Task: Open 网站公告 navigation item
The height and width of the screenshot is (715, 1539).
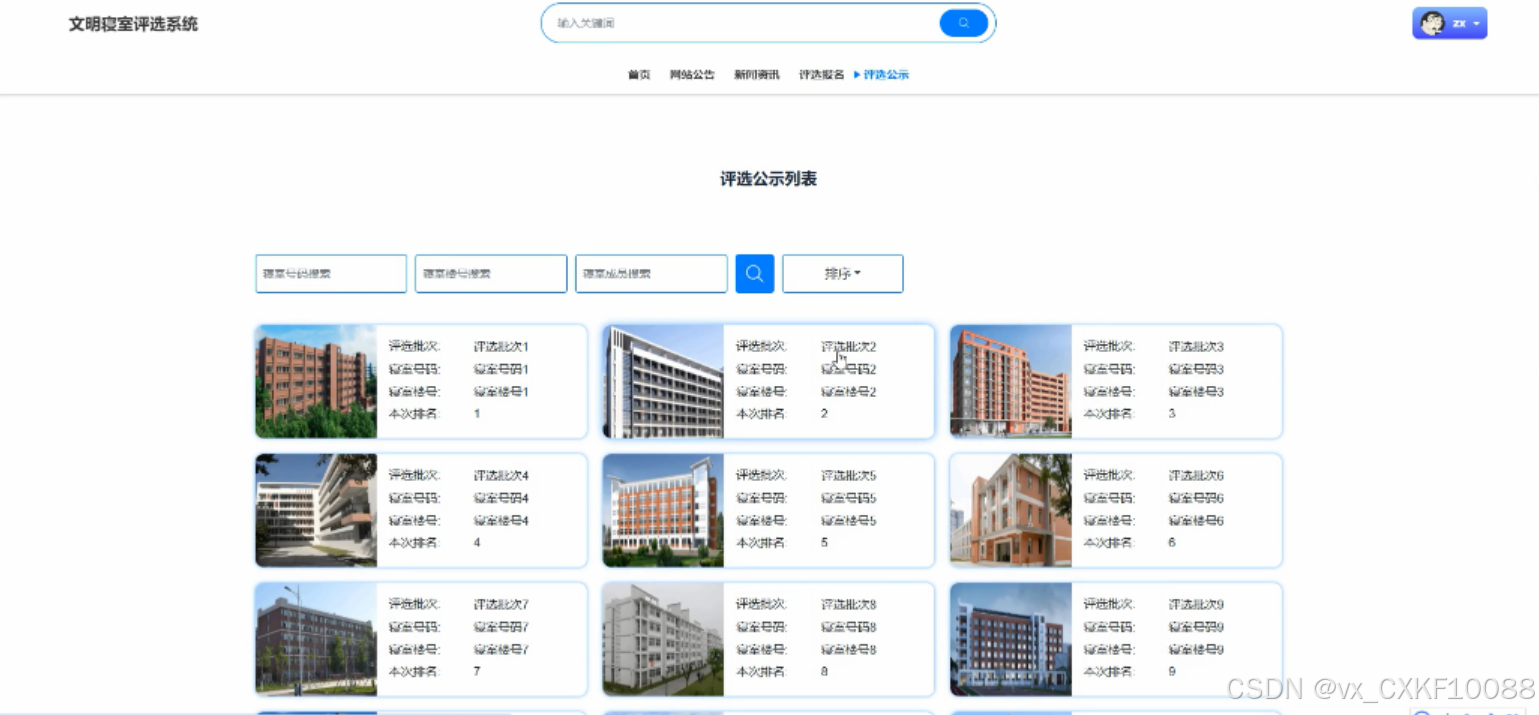Action: 692,75
